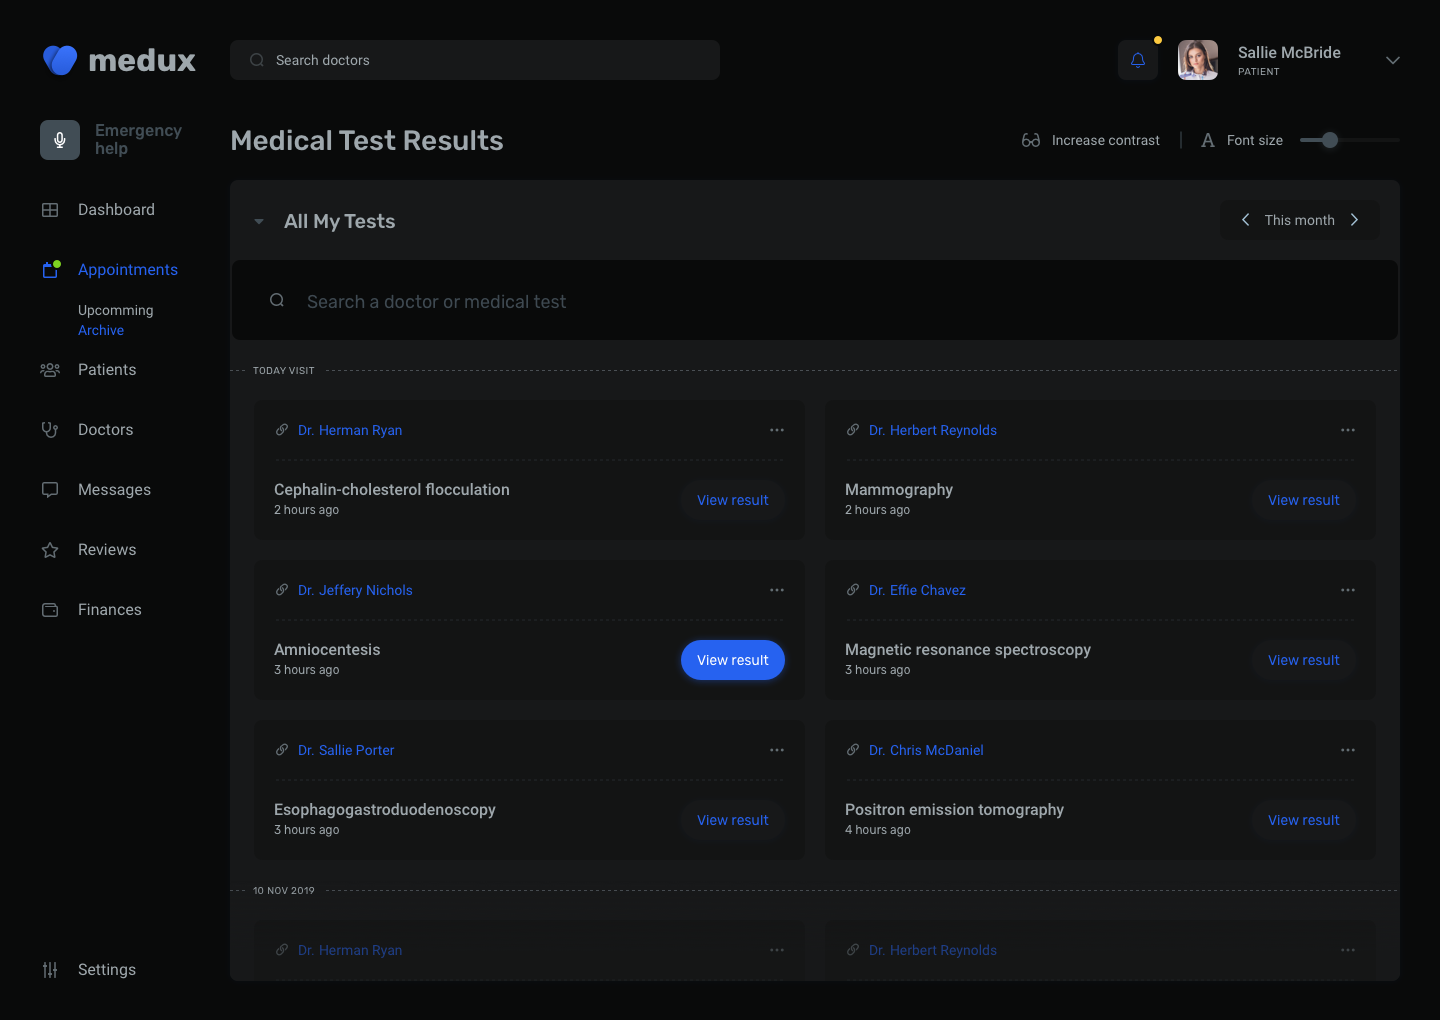Image resolution: width=1440 pixels, height=1020 pixels.
Task: Click the Settings sliders icon in sidebar
Action: pyautogui.click(x=50, y=970)
